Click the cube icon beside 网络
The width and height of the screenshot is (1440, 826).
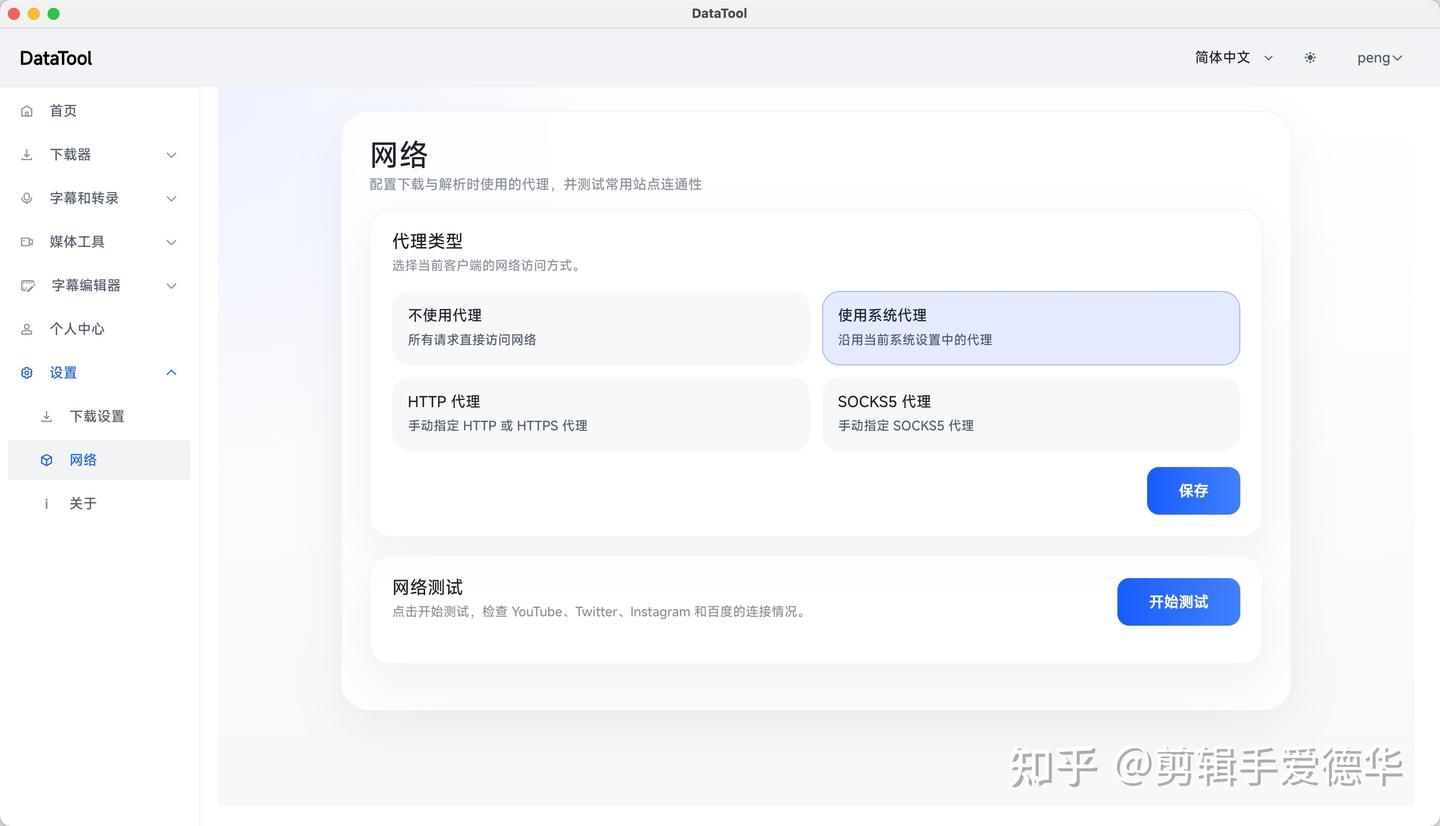(x=46, y=460)
